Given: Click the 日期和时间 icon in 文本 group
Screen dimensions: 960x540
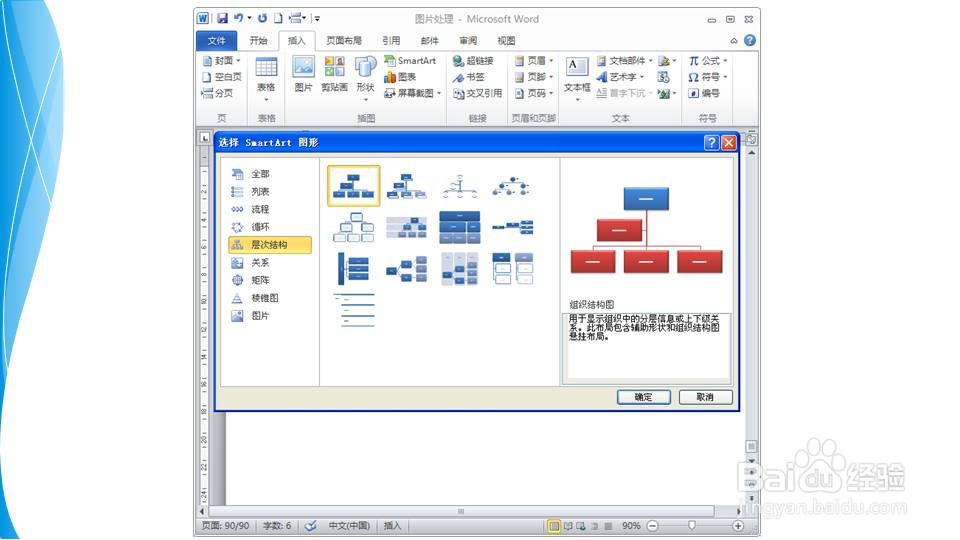Looking at the screenshot, I should [663, 77].
